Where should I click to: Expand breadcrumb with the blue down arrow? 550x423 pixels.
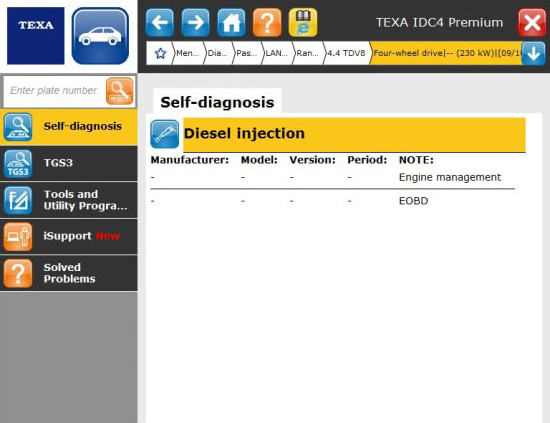pos(534,53)
